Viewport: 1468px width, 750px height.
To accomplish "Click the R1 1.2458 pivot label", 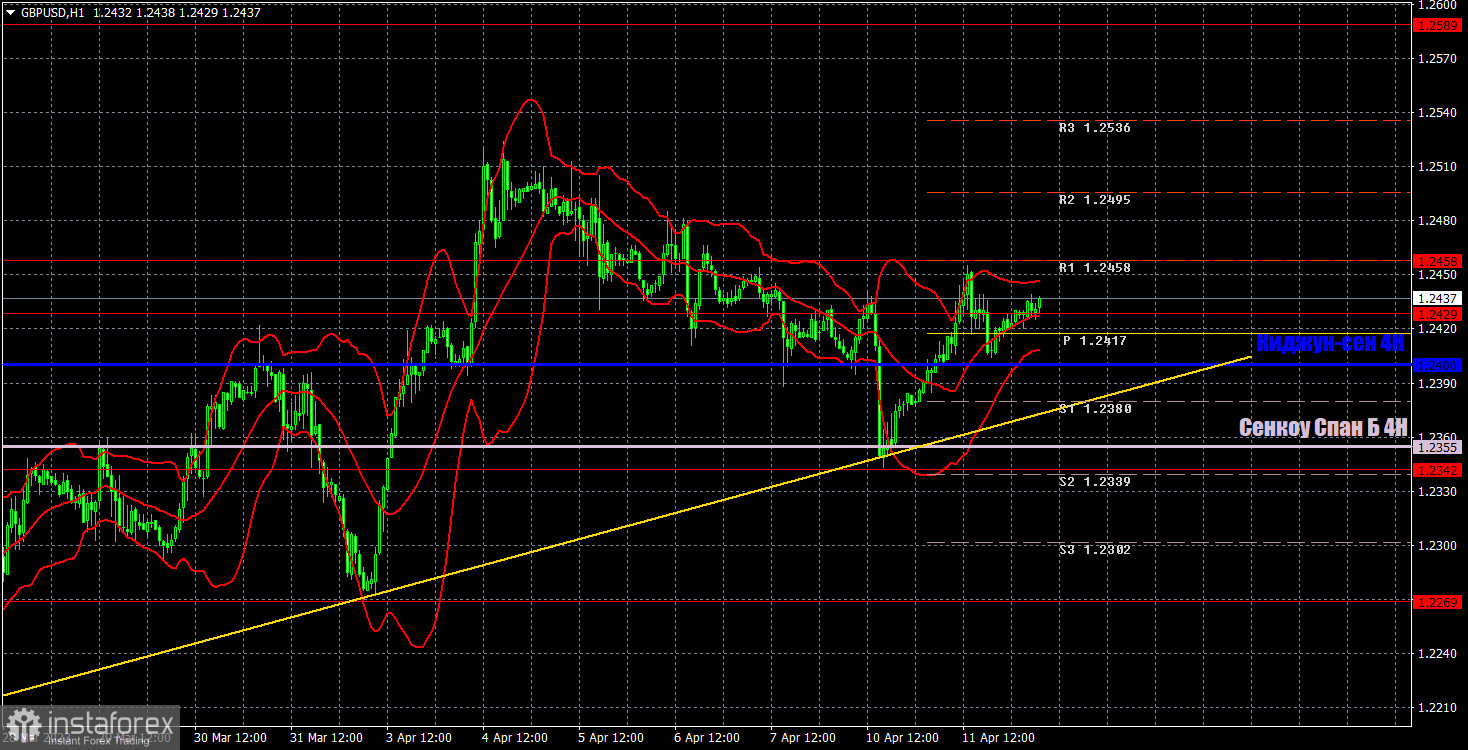I will coord(1094,268).
